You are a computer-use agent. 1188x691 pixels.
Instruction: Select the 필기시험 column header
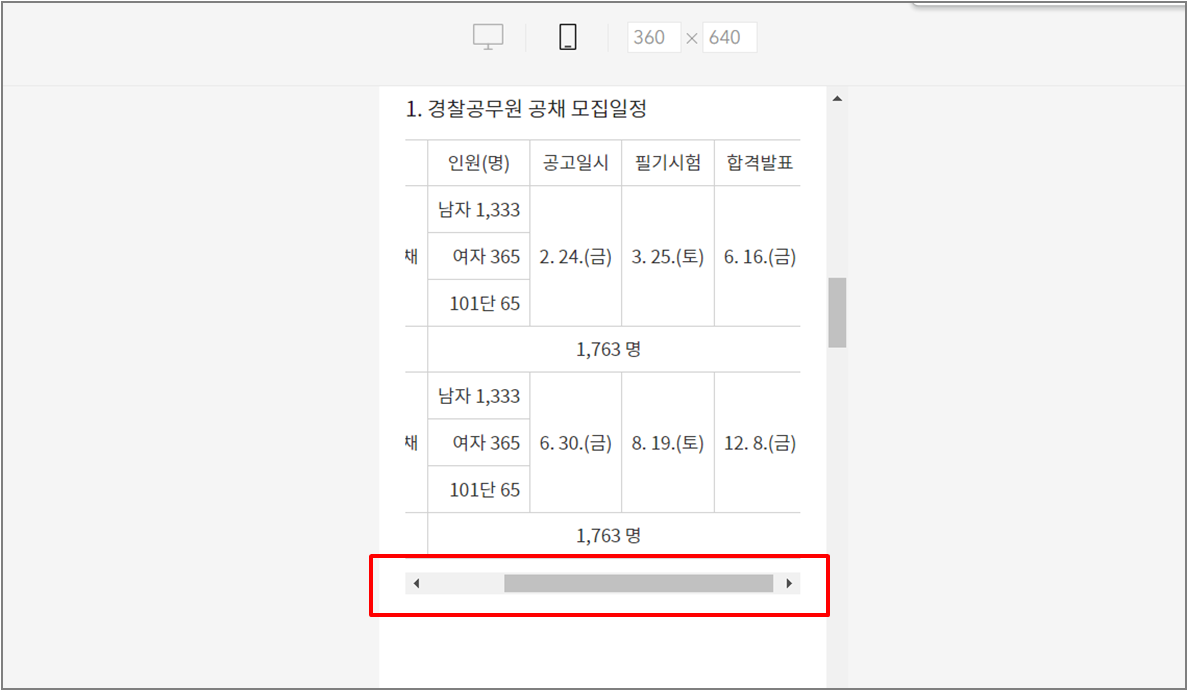point(667,162)
